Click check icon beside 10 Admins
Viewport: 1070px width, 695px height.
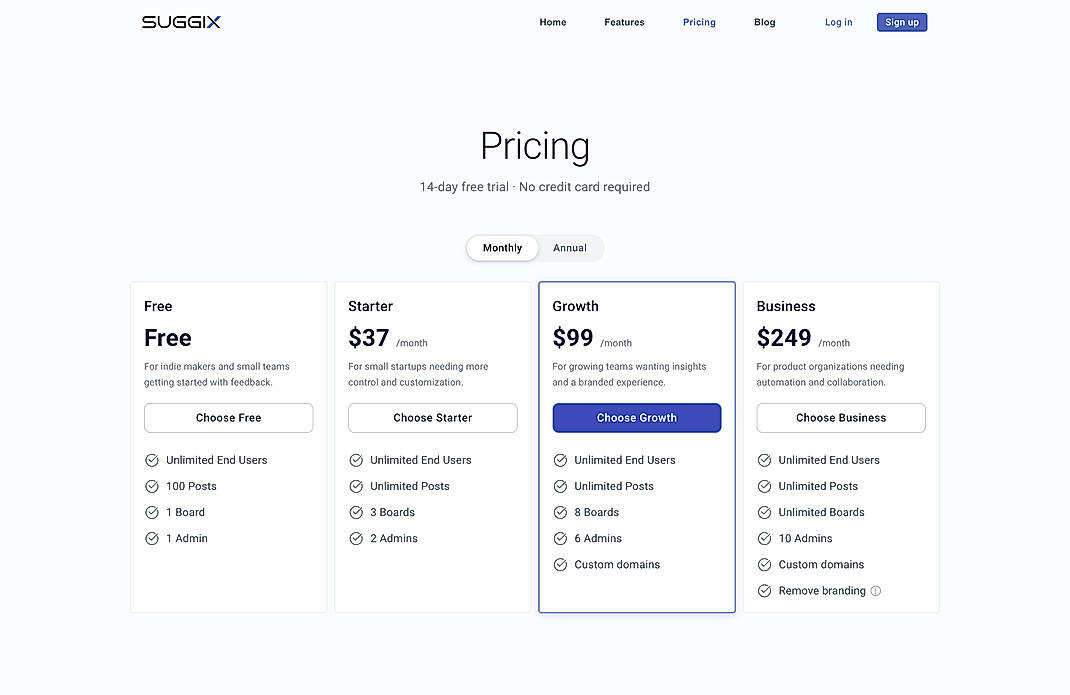(764, 539)
